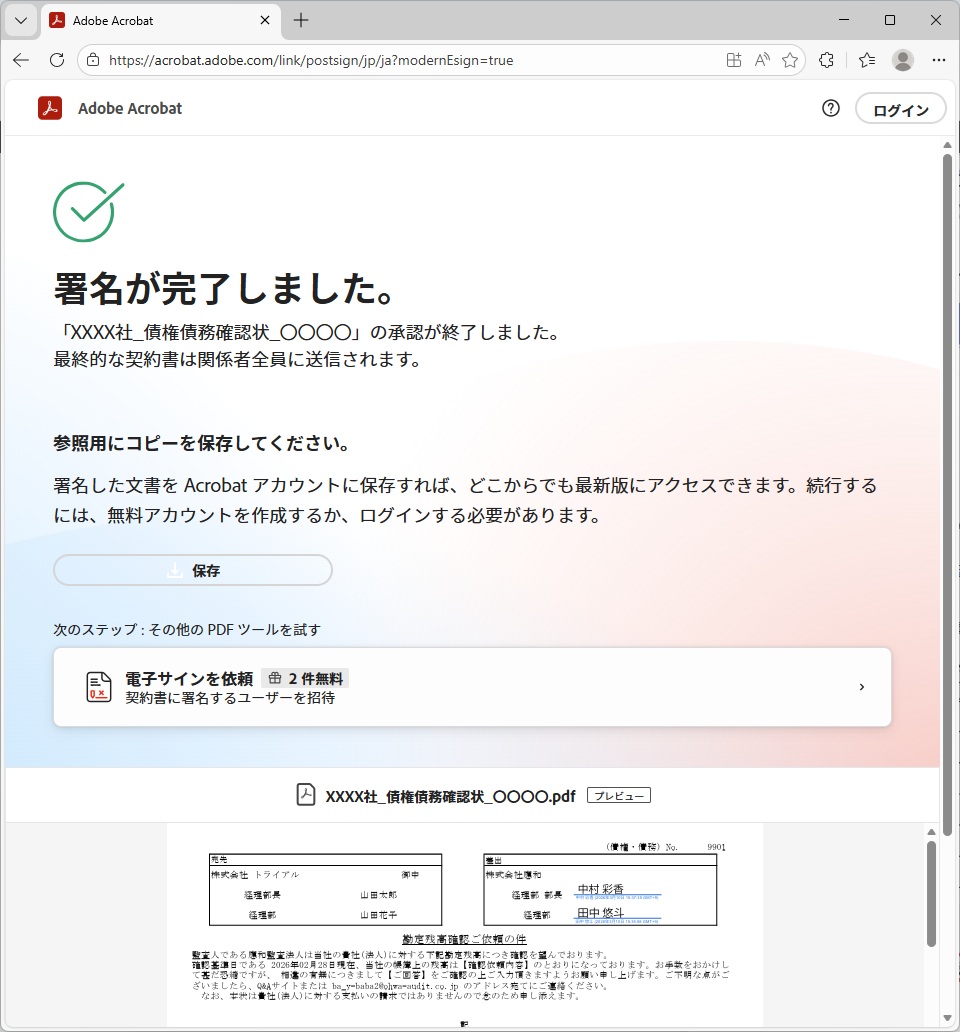Add page to favorites star icon

coord(790,60)
